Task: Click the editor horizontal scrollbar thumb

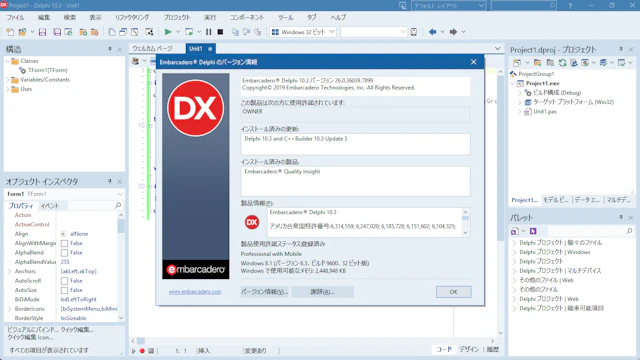Action: click(141, 341)
